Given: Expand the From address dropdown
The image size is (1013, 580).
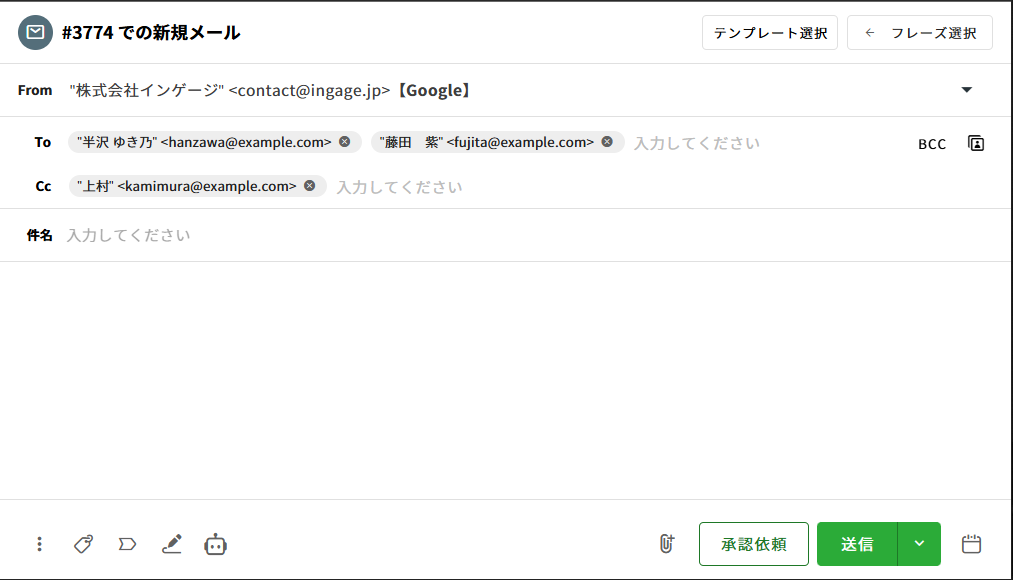Looking at the screenshot, I should point(966,90).
